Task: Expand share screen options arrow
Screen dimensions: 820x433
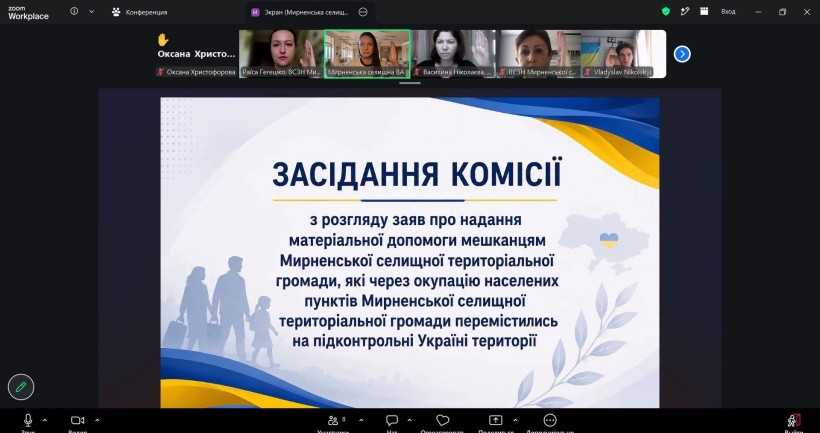Action: [515, 420]
